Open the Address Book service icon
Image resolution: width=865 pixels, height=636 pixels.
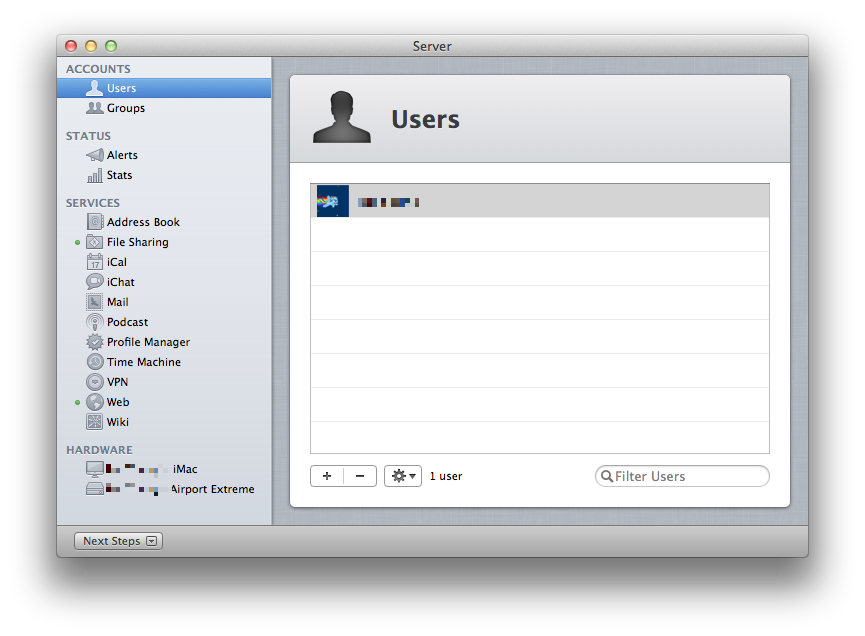[x=94, y=222]
